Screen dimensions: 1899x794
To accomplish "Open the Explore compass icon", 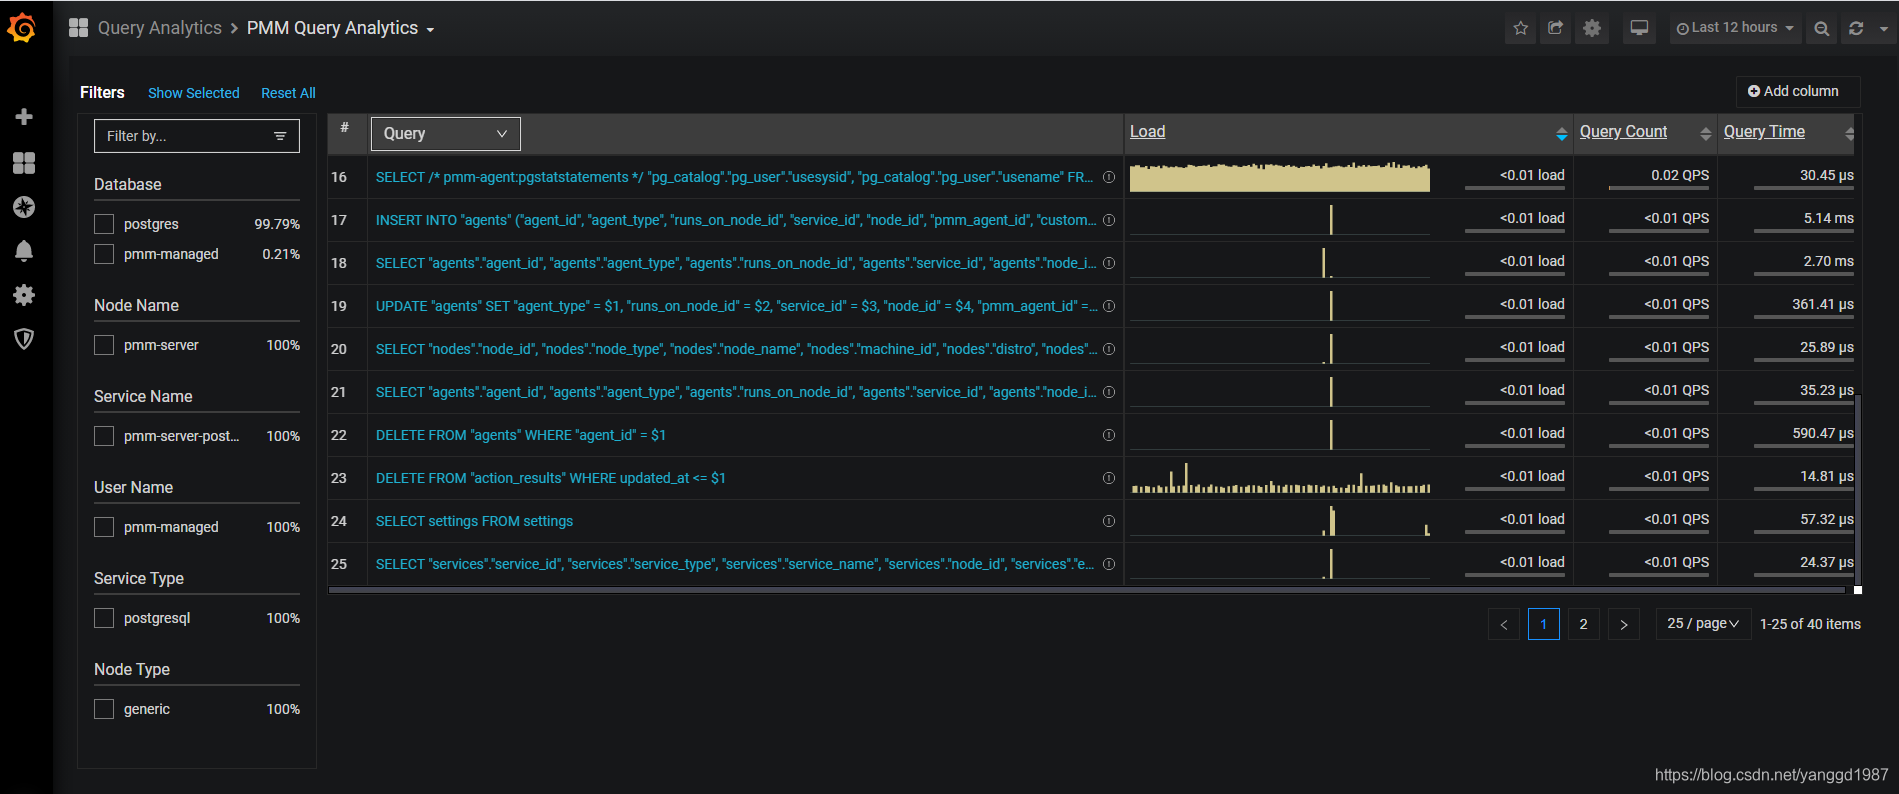I will (x=24, y=207).
